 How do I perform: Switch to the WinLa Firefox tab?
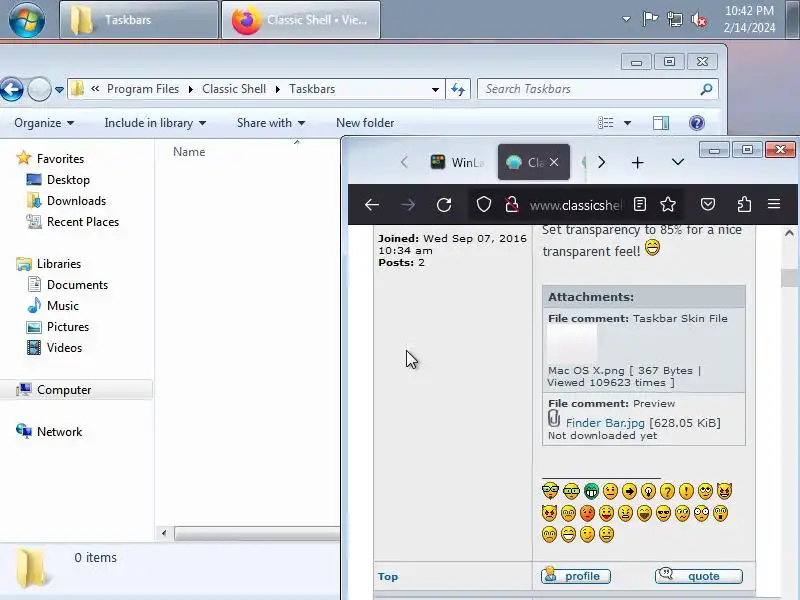pyautogui.click(x=457, y=163)
